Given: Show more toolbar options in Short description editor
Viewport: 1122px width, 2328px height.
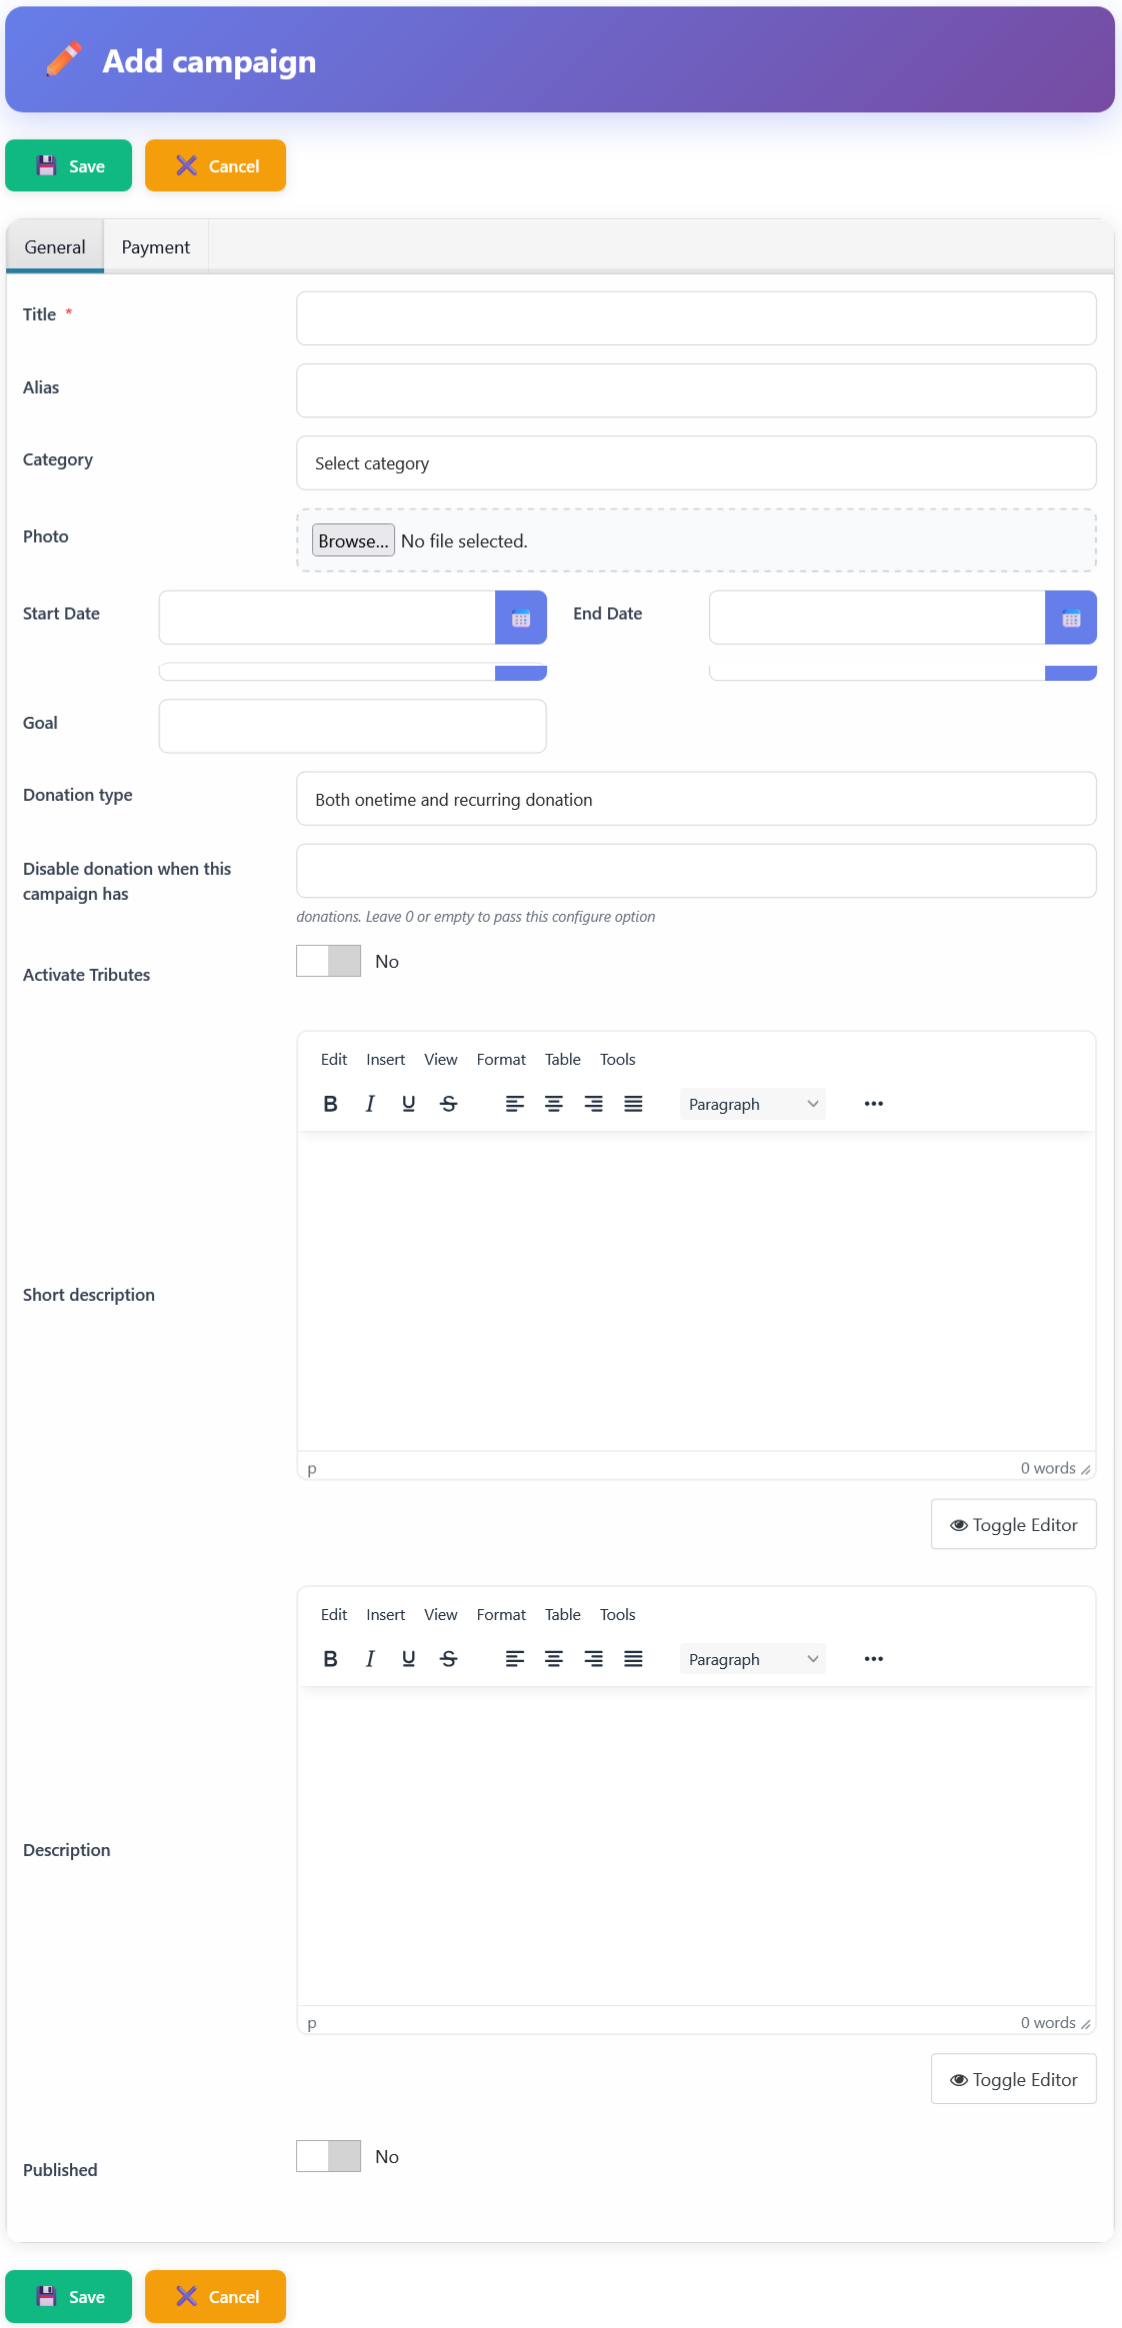Looking at the screenshot, I should click(x=873, y=1104).
